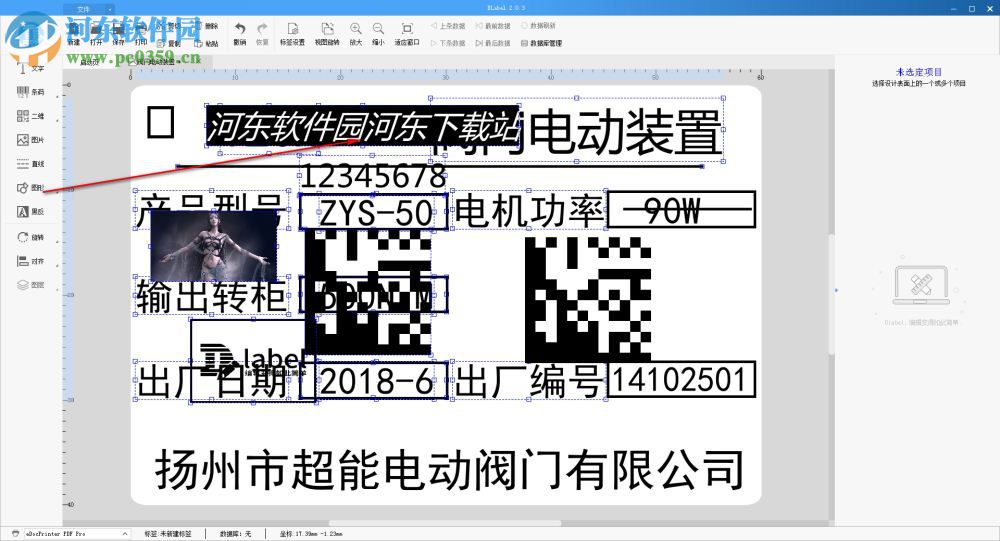Viewport: 1000px width, 541px height.
Task: Click the empty square box on label
Action: point(161,122)
